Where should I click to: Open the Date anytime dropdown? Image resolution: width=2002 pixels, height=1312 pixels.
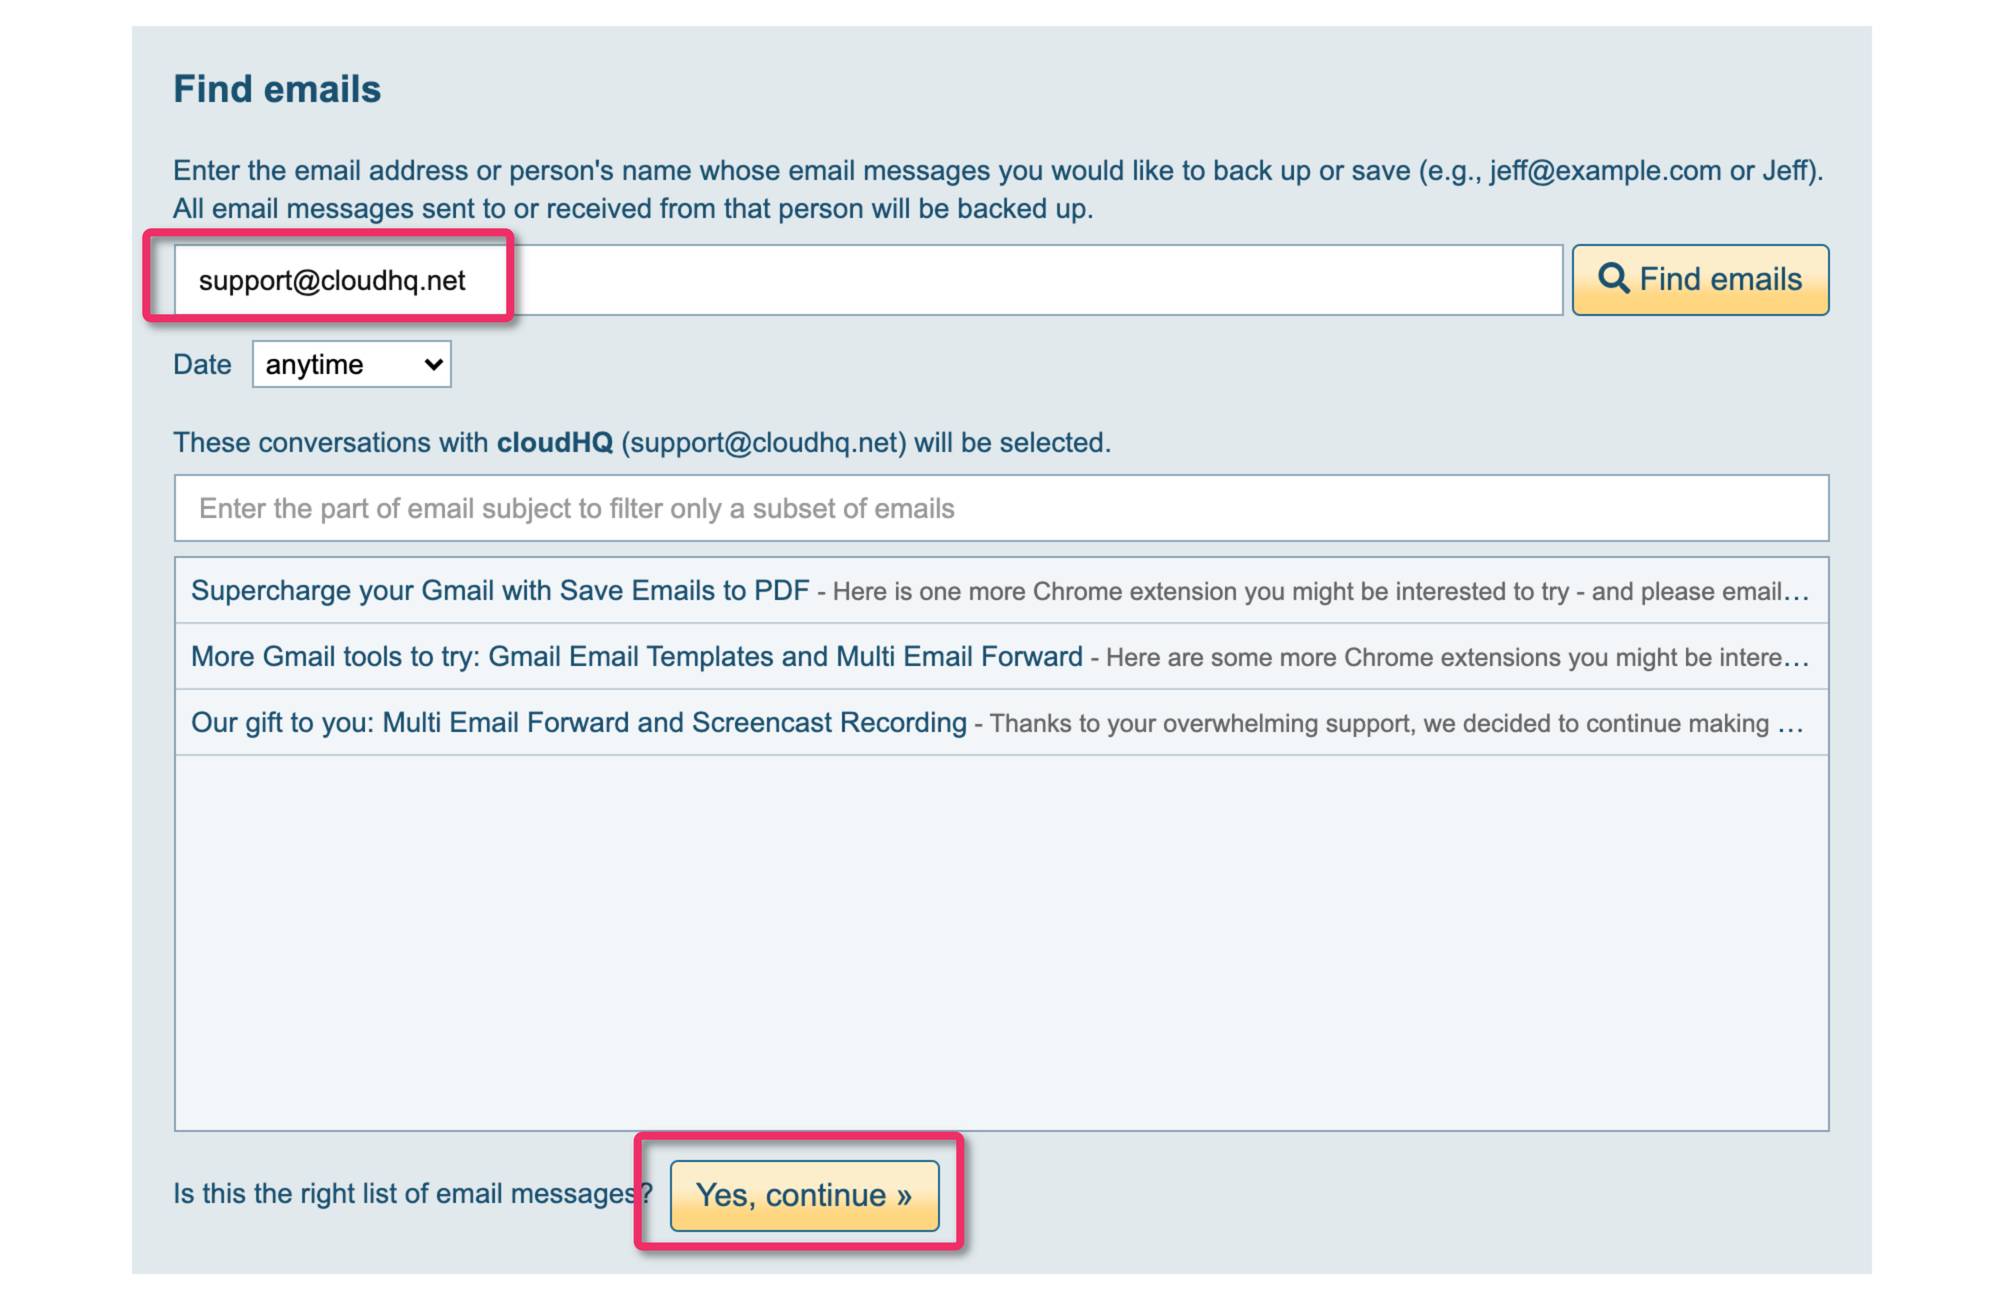[x=351, y=364]
